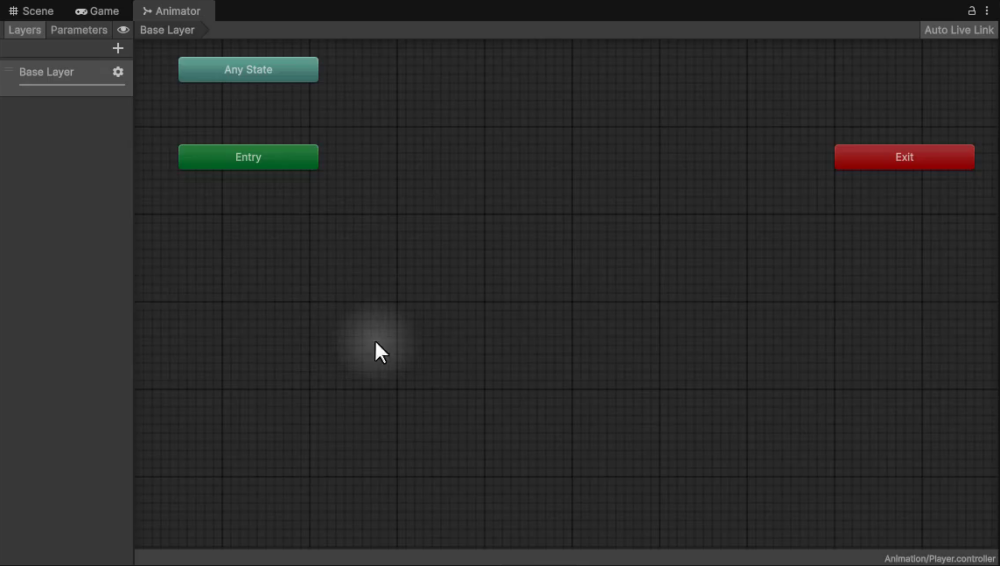Select the red Exit node
1000x566 pixels.
click(x=904, y=157)
